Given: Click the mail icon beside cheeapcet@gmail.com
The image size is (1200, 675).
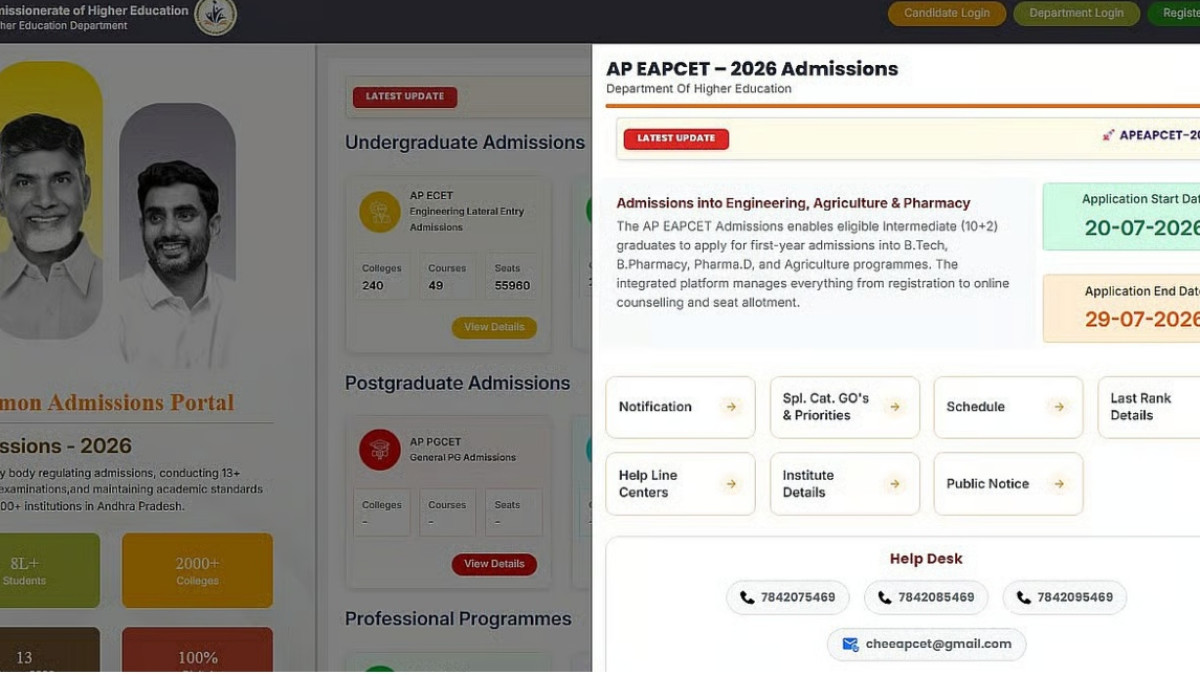Looking at the screenshot, I should click(x=850, y=644).
